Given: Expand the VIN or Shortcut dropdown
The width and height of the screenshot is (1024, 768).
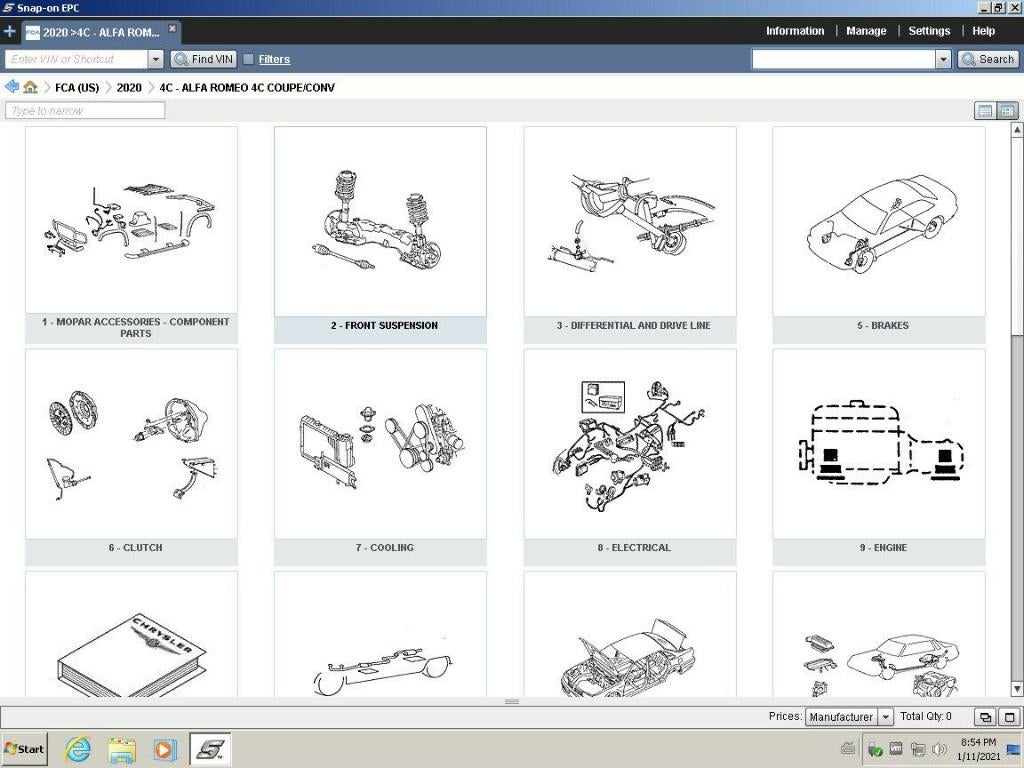Looking at the screenshot, I should (155, 60).
